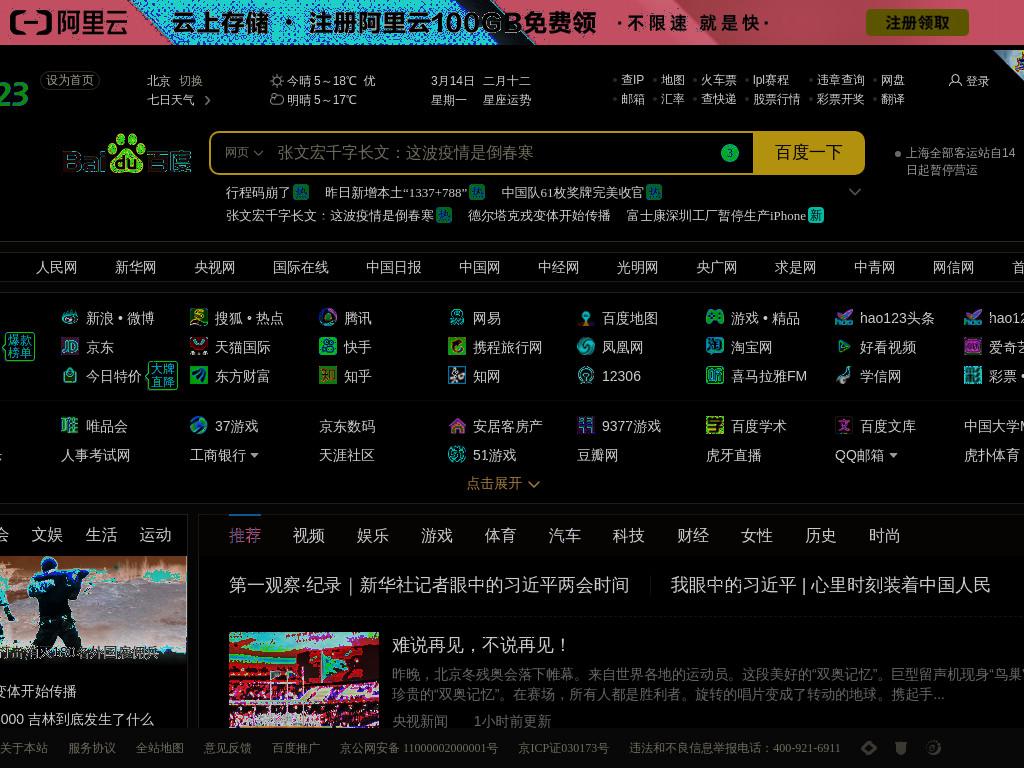Click the 37游戏 site icon

click(x=199, y=426)
